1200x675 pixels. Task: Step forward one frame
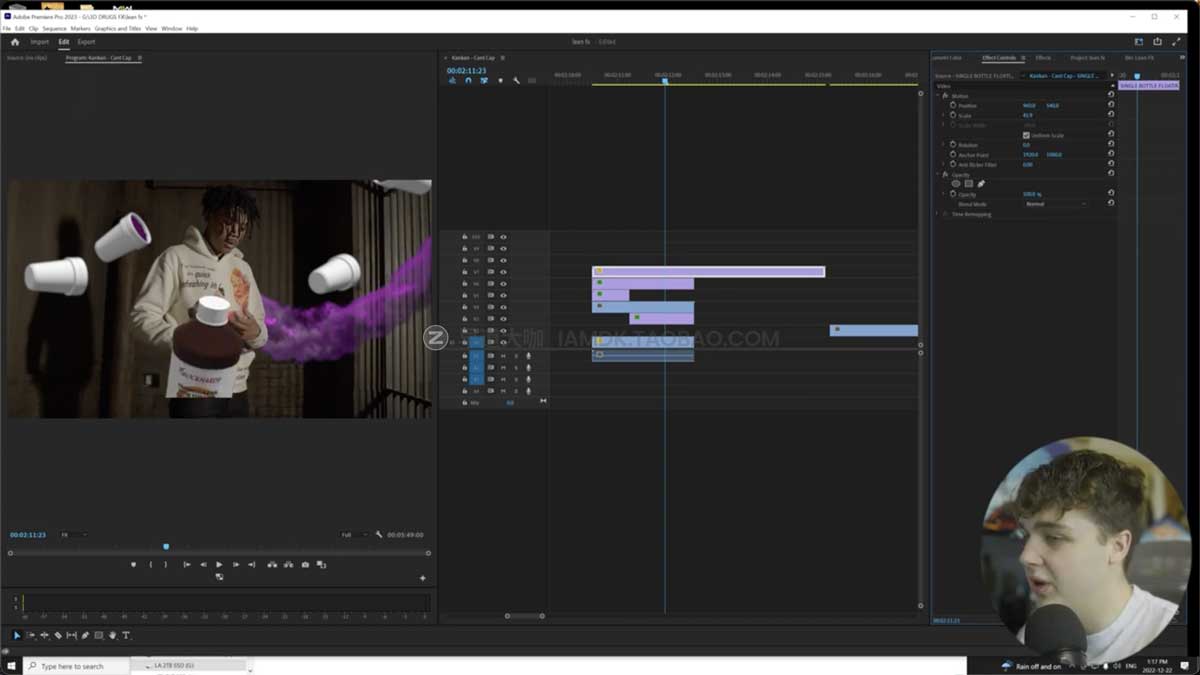[235, 565]
